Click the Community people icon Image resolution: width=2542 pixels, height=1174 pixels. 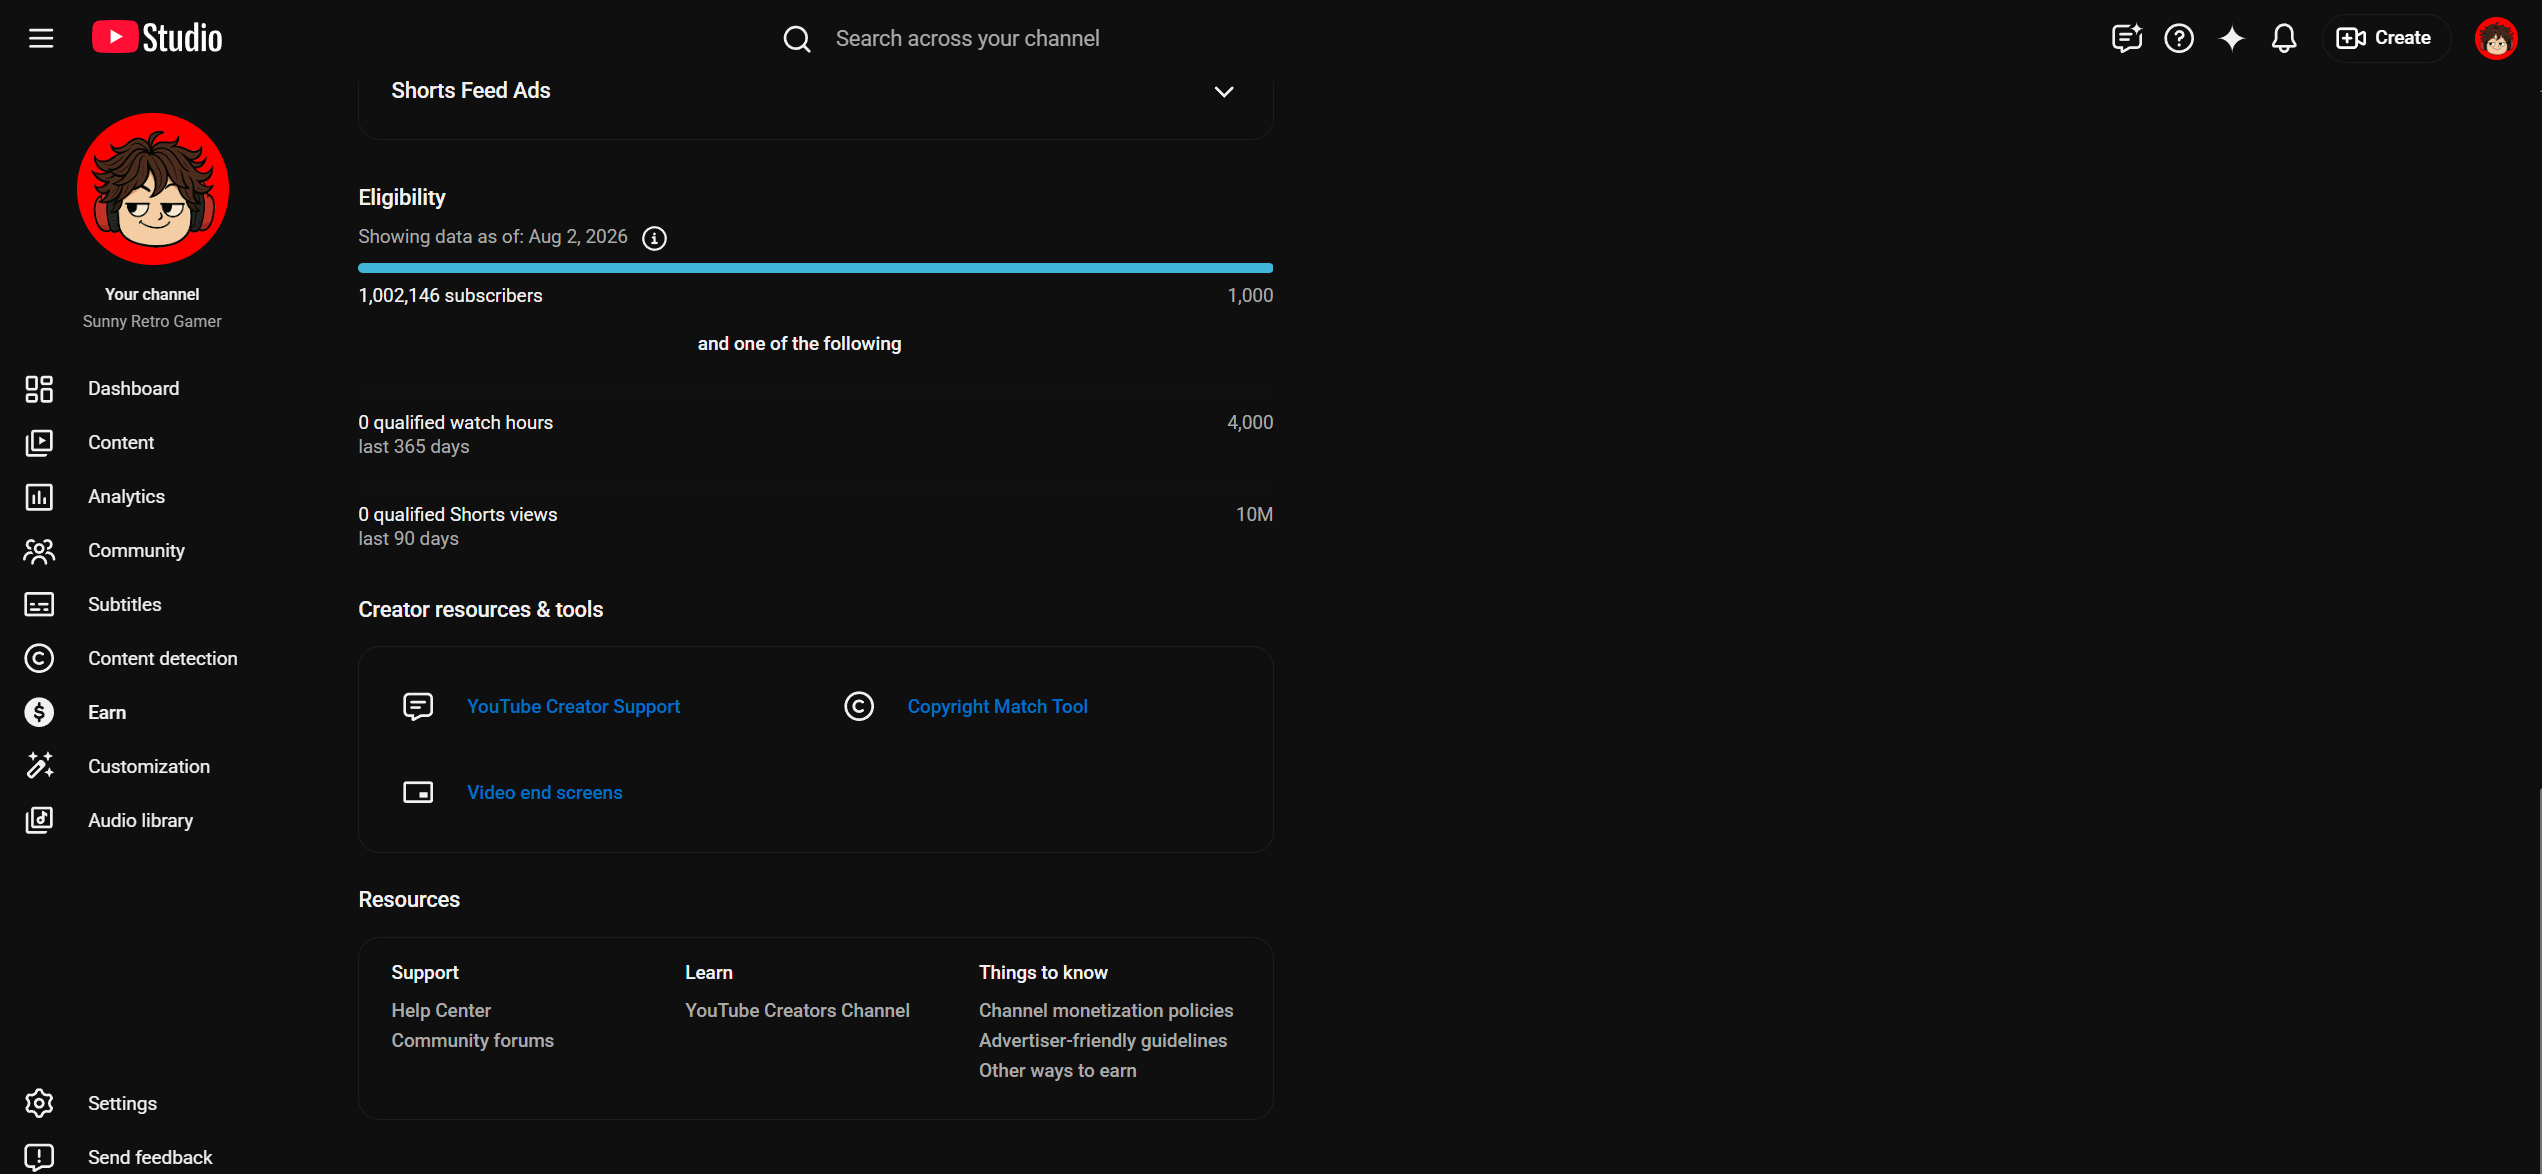(x=39, y=551)
